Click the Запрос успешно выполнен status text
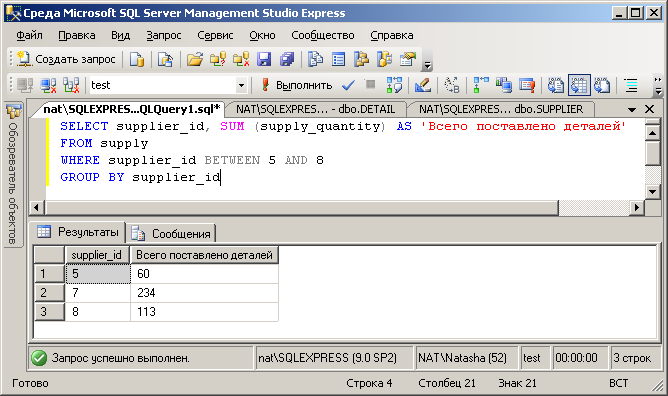668x396 pixels. coord(121,358)
